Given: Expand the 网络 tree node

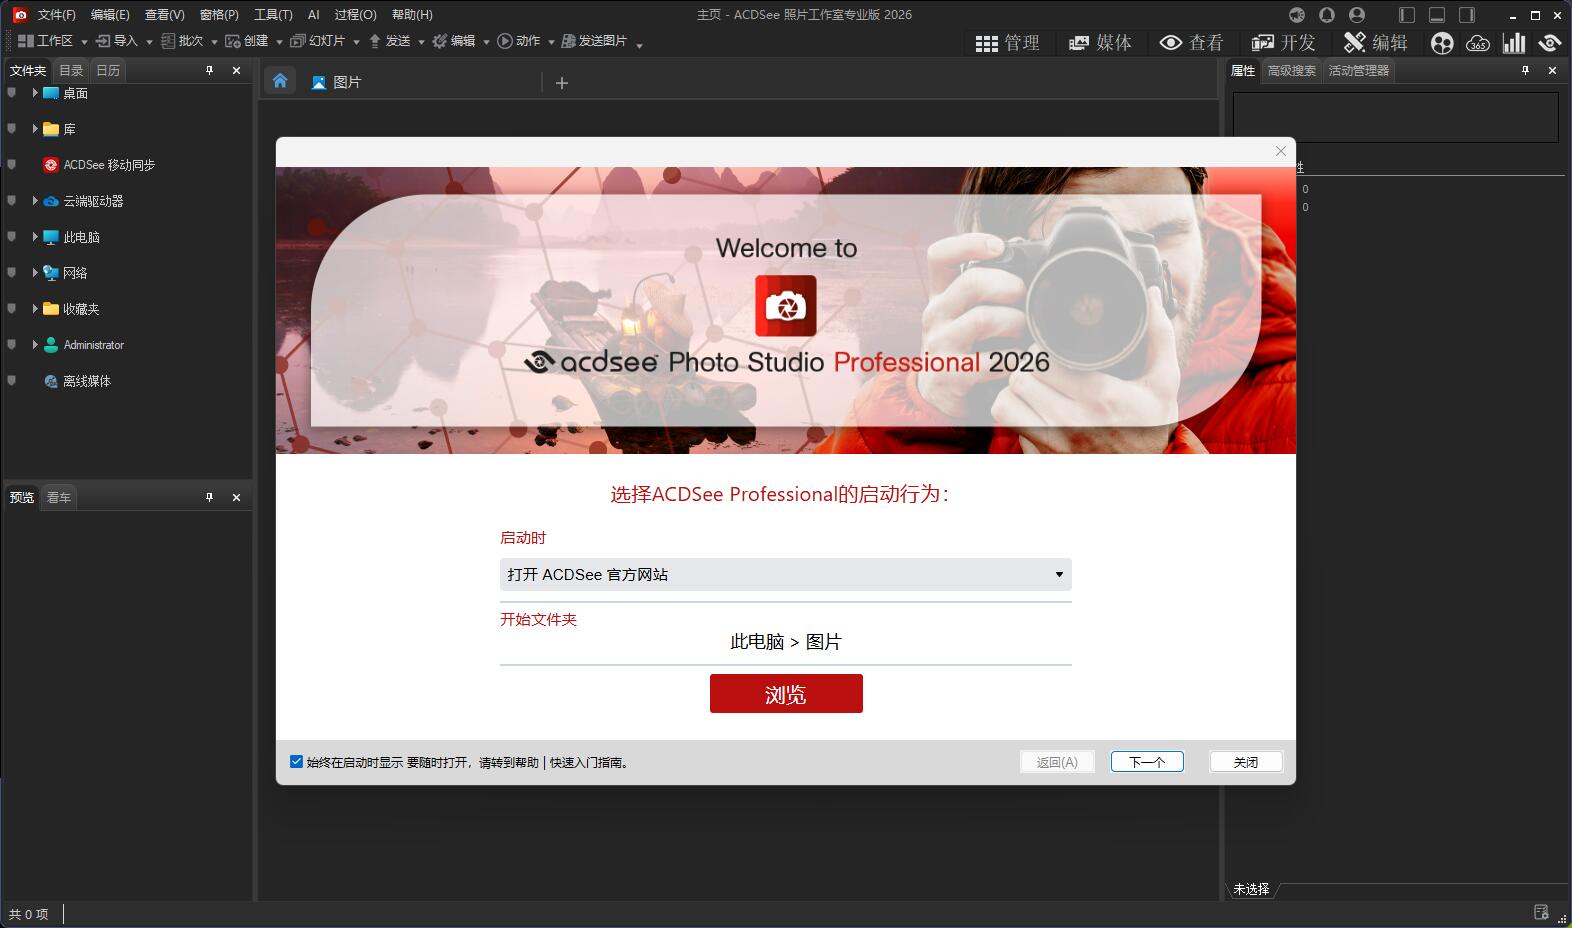Looking at the screenshot, I should tap(35, 272).
